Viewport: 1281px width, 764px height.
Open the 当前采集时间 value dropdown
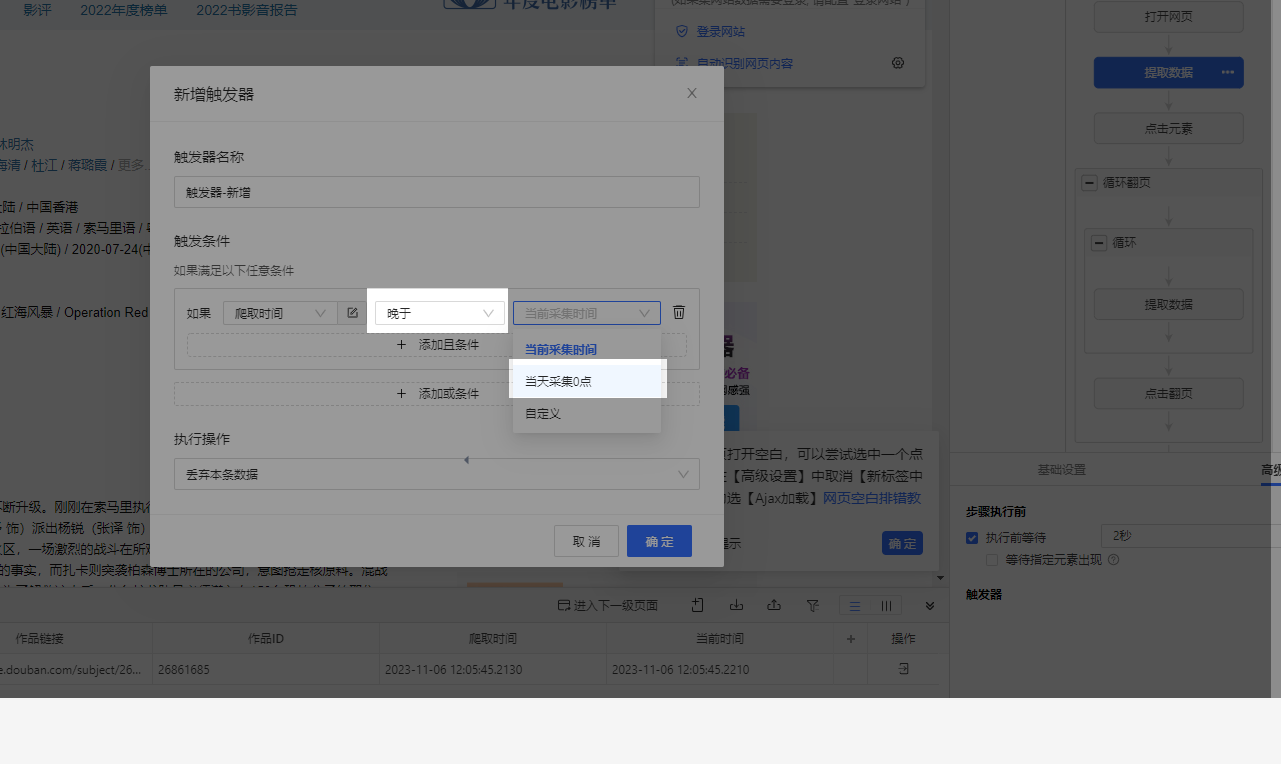point(587,313)
